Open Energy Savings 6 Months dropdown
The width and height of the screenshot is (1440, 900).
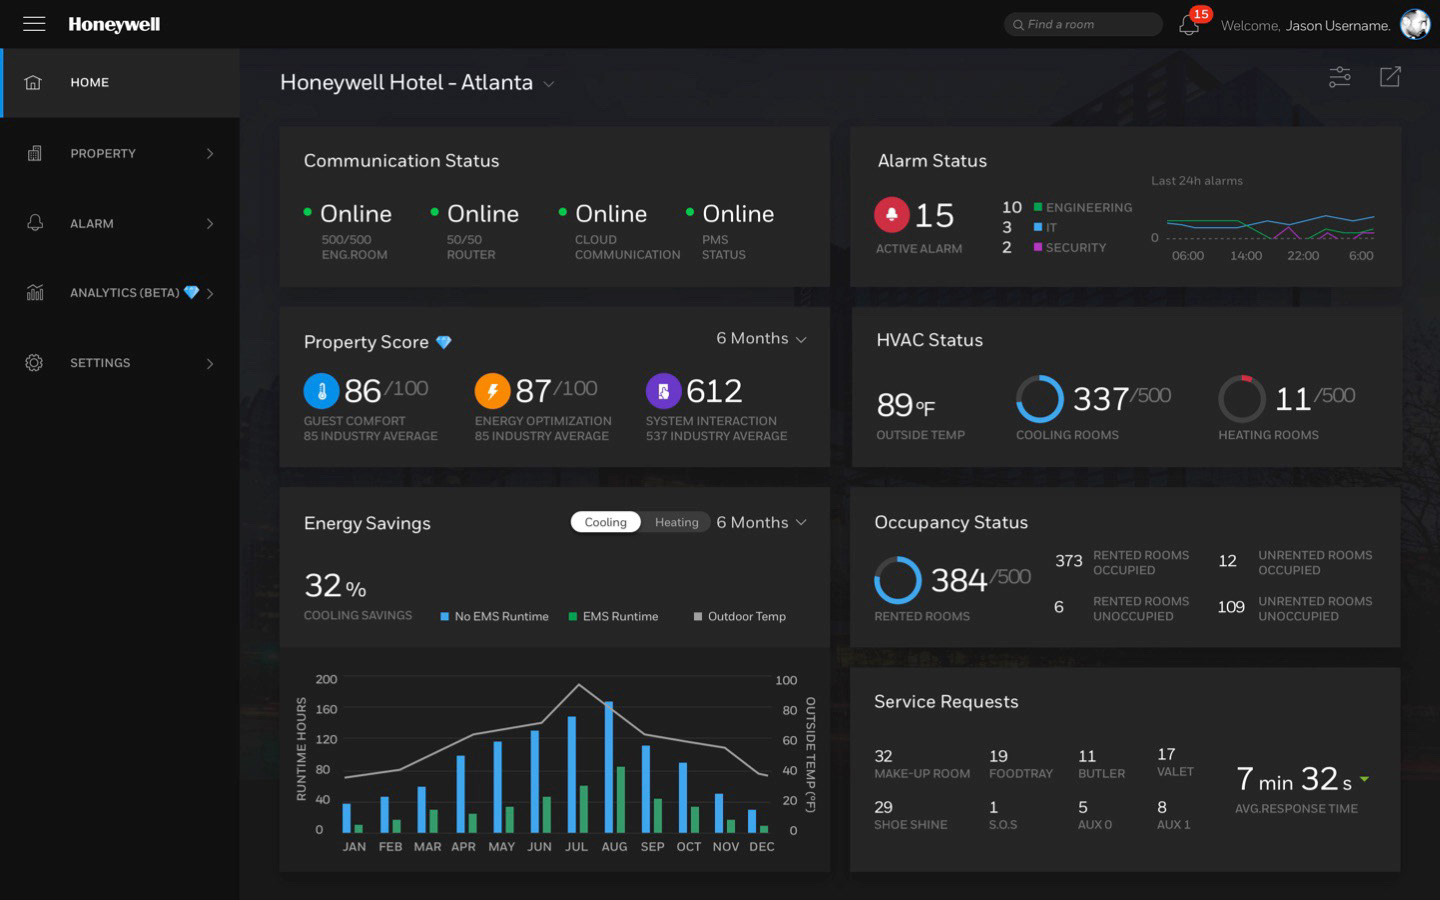pyautogui.click(x=761, y=523)
